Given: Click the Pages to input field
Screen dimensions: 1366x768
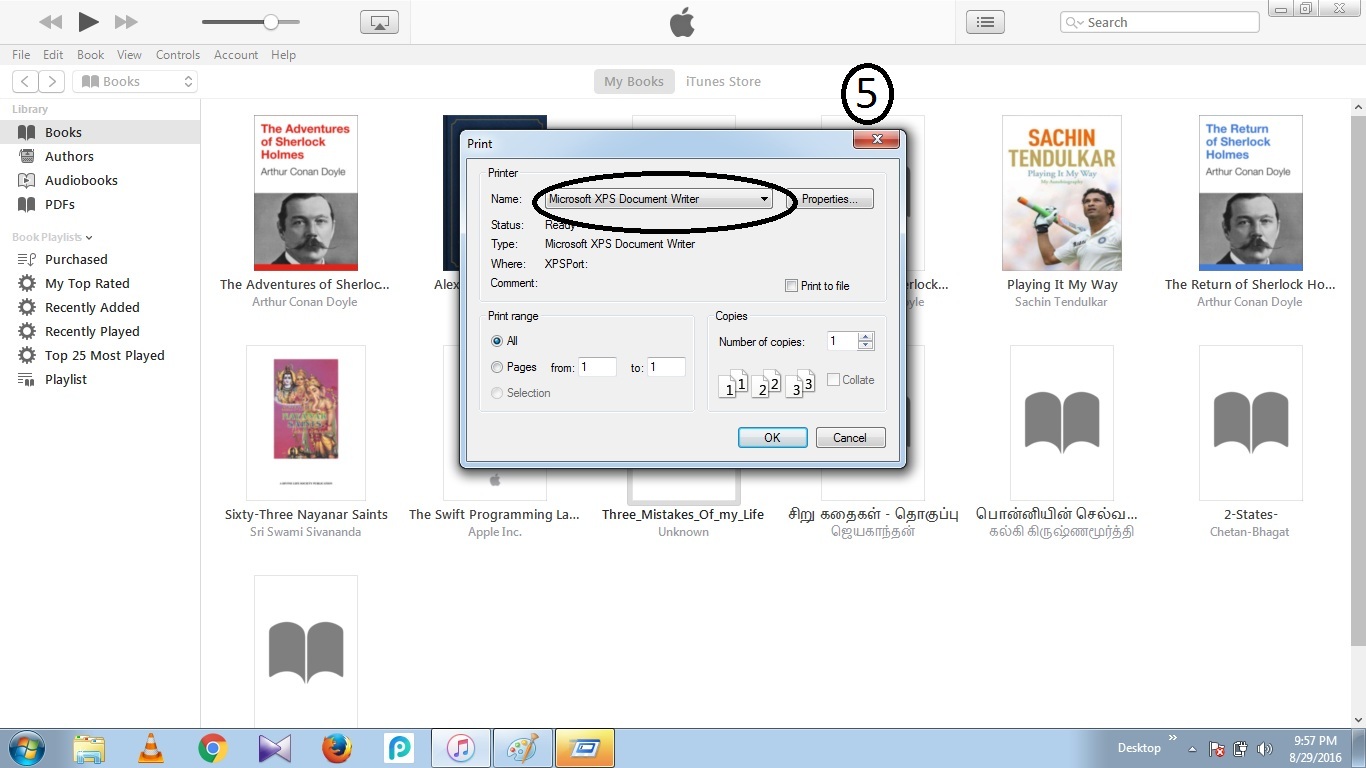Looking at the screenshot, I should (x=666, y=367).
